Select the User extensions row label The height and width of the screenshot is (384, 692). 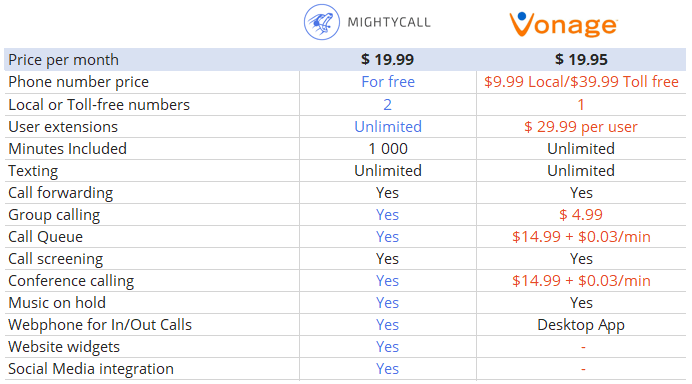pos(63,127)
